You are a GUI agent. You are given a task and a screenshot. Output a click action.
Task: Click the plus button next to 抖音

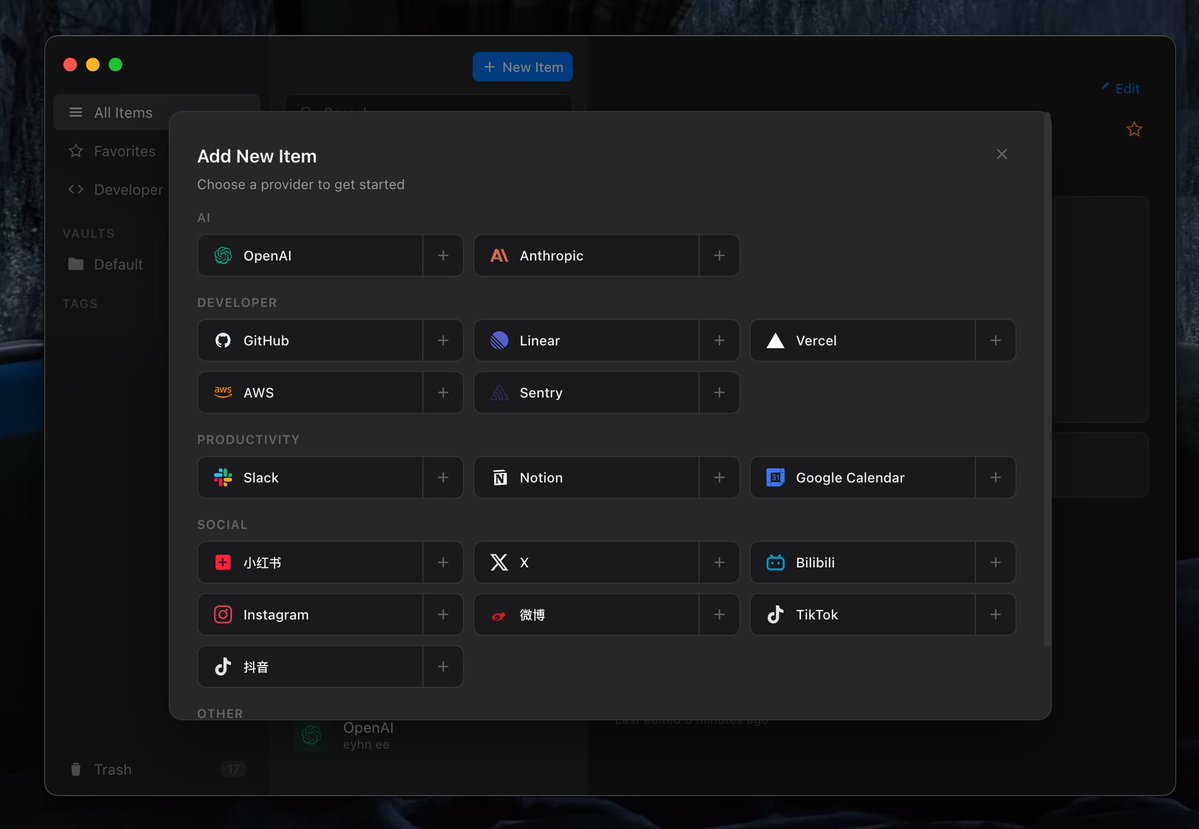443,666
